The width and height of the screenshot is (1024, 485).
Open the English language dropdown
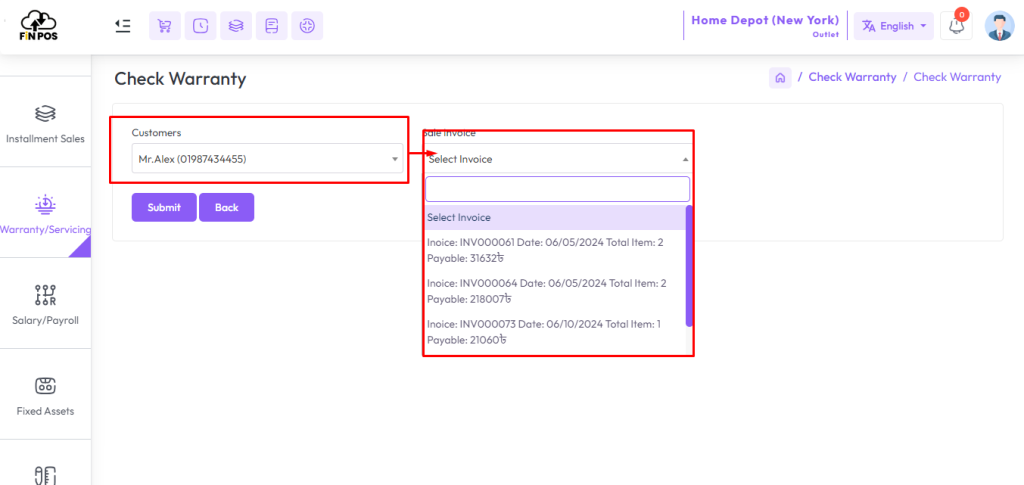(x=893, y=26)
